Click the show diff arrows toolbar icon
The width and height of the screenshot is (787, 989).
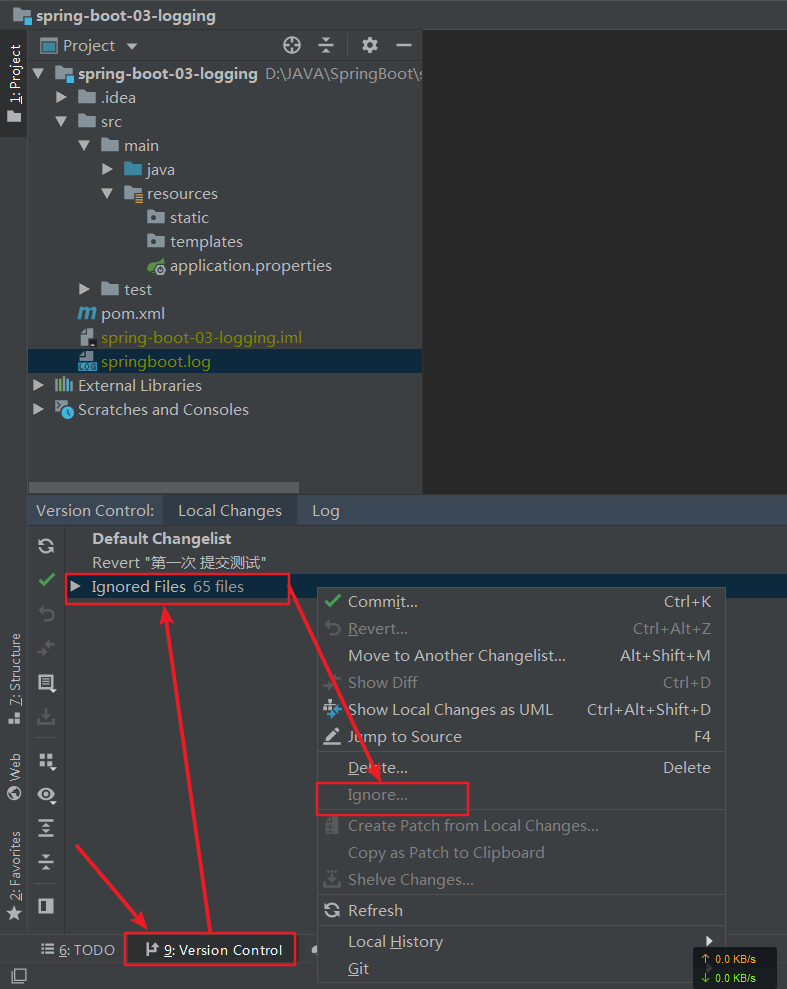pyautogui.click(x=46, y=648)
